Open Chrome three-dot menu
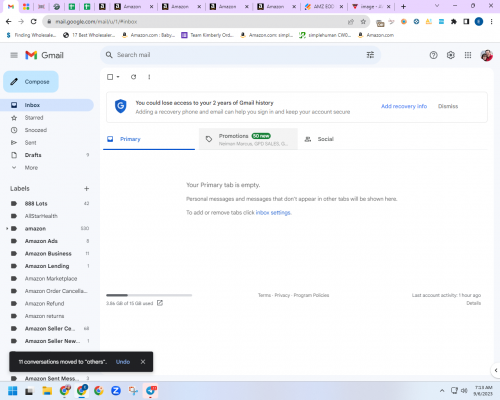 (x=491, y=22)
